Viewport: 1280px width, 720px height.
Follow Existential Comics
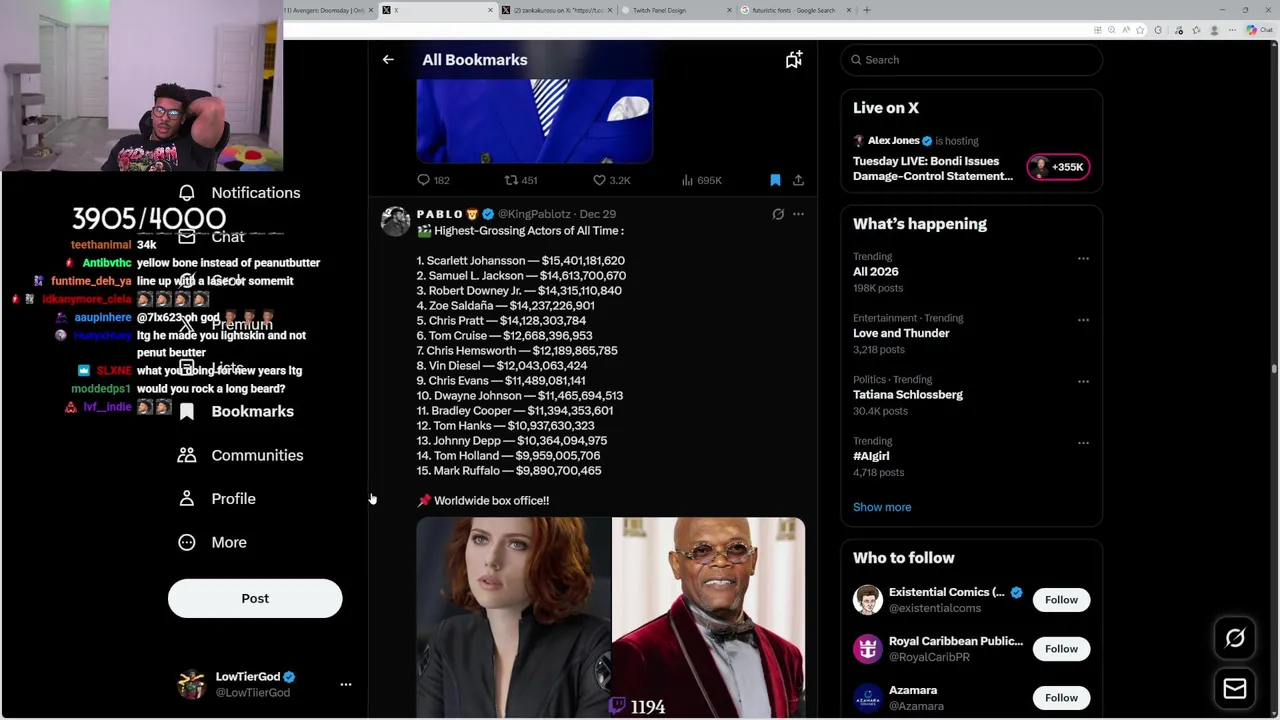(x=1061, y=600)
